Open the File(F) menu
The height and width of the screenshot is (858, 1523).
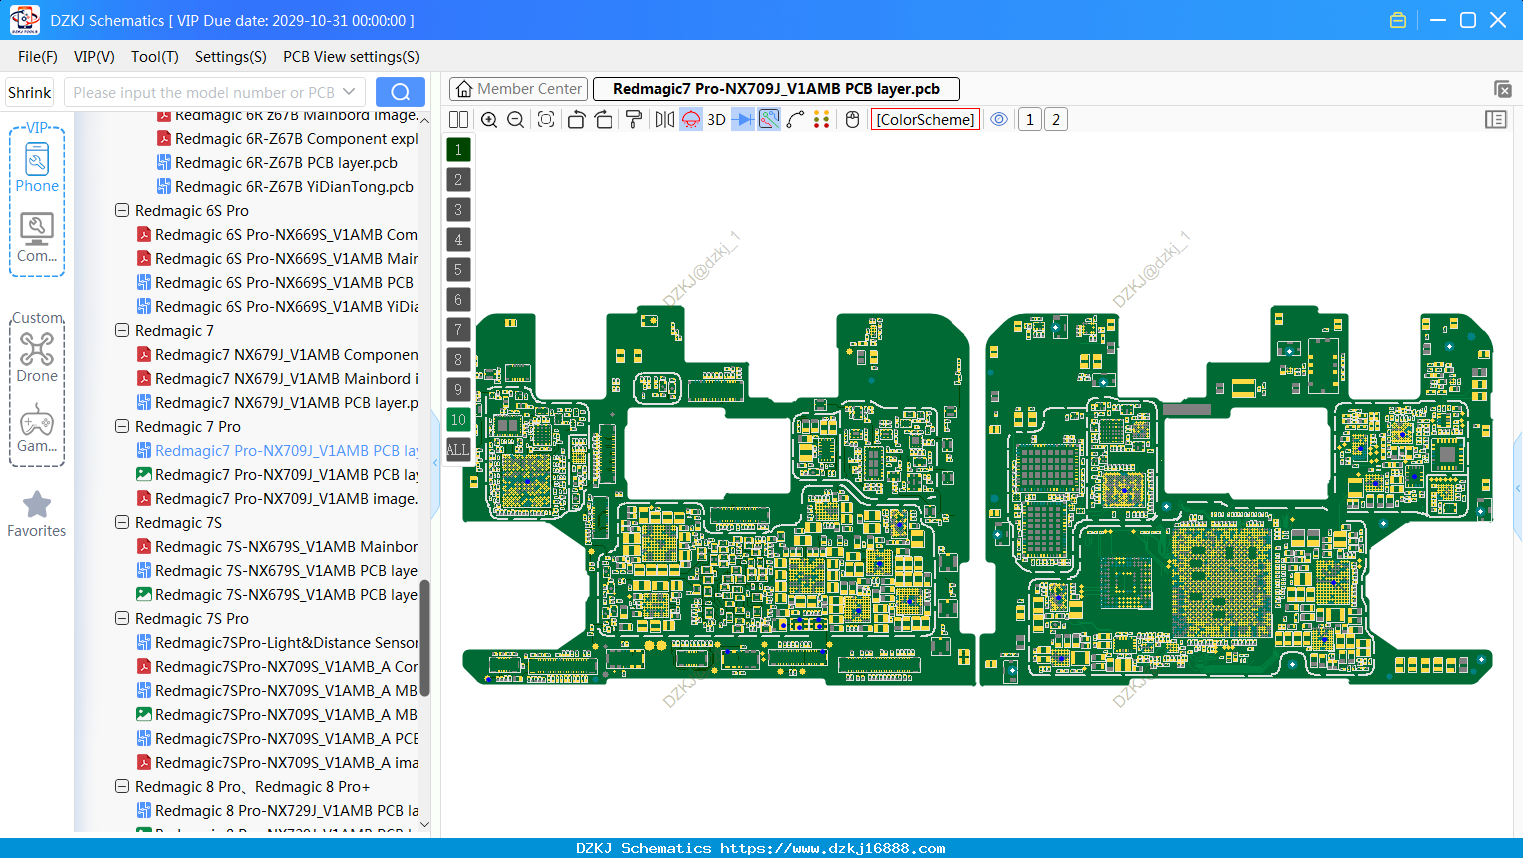(x=38, y=57)
